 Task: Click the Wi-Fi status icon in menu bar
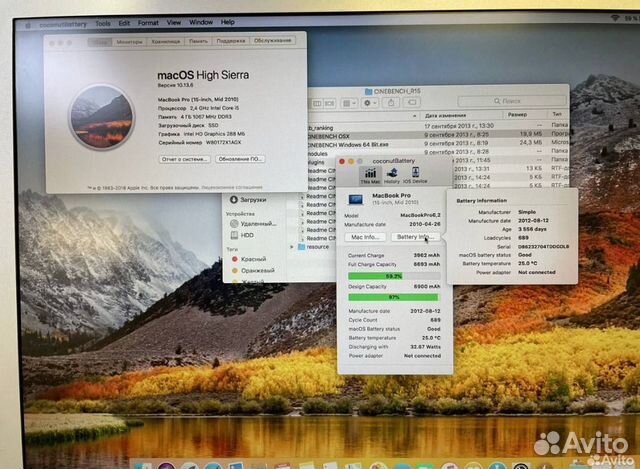pyautogui.click(x=614, y=18)
